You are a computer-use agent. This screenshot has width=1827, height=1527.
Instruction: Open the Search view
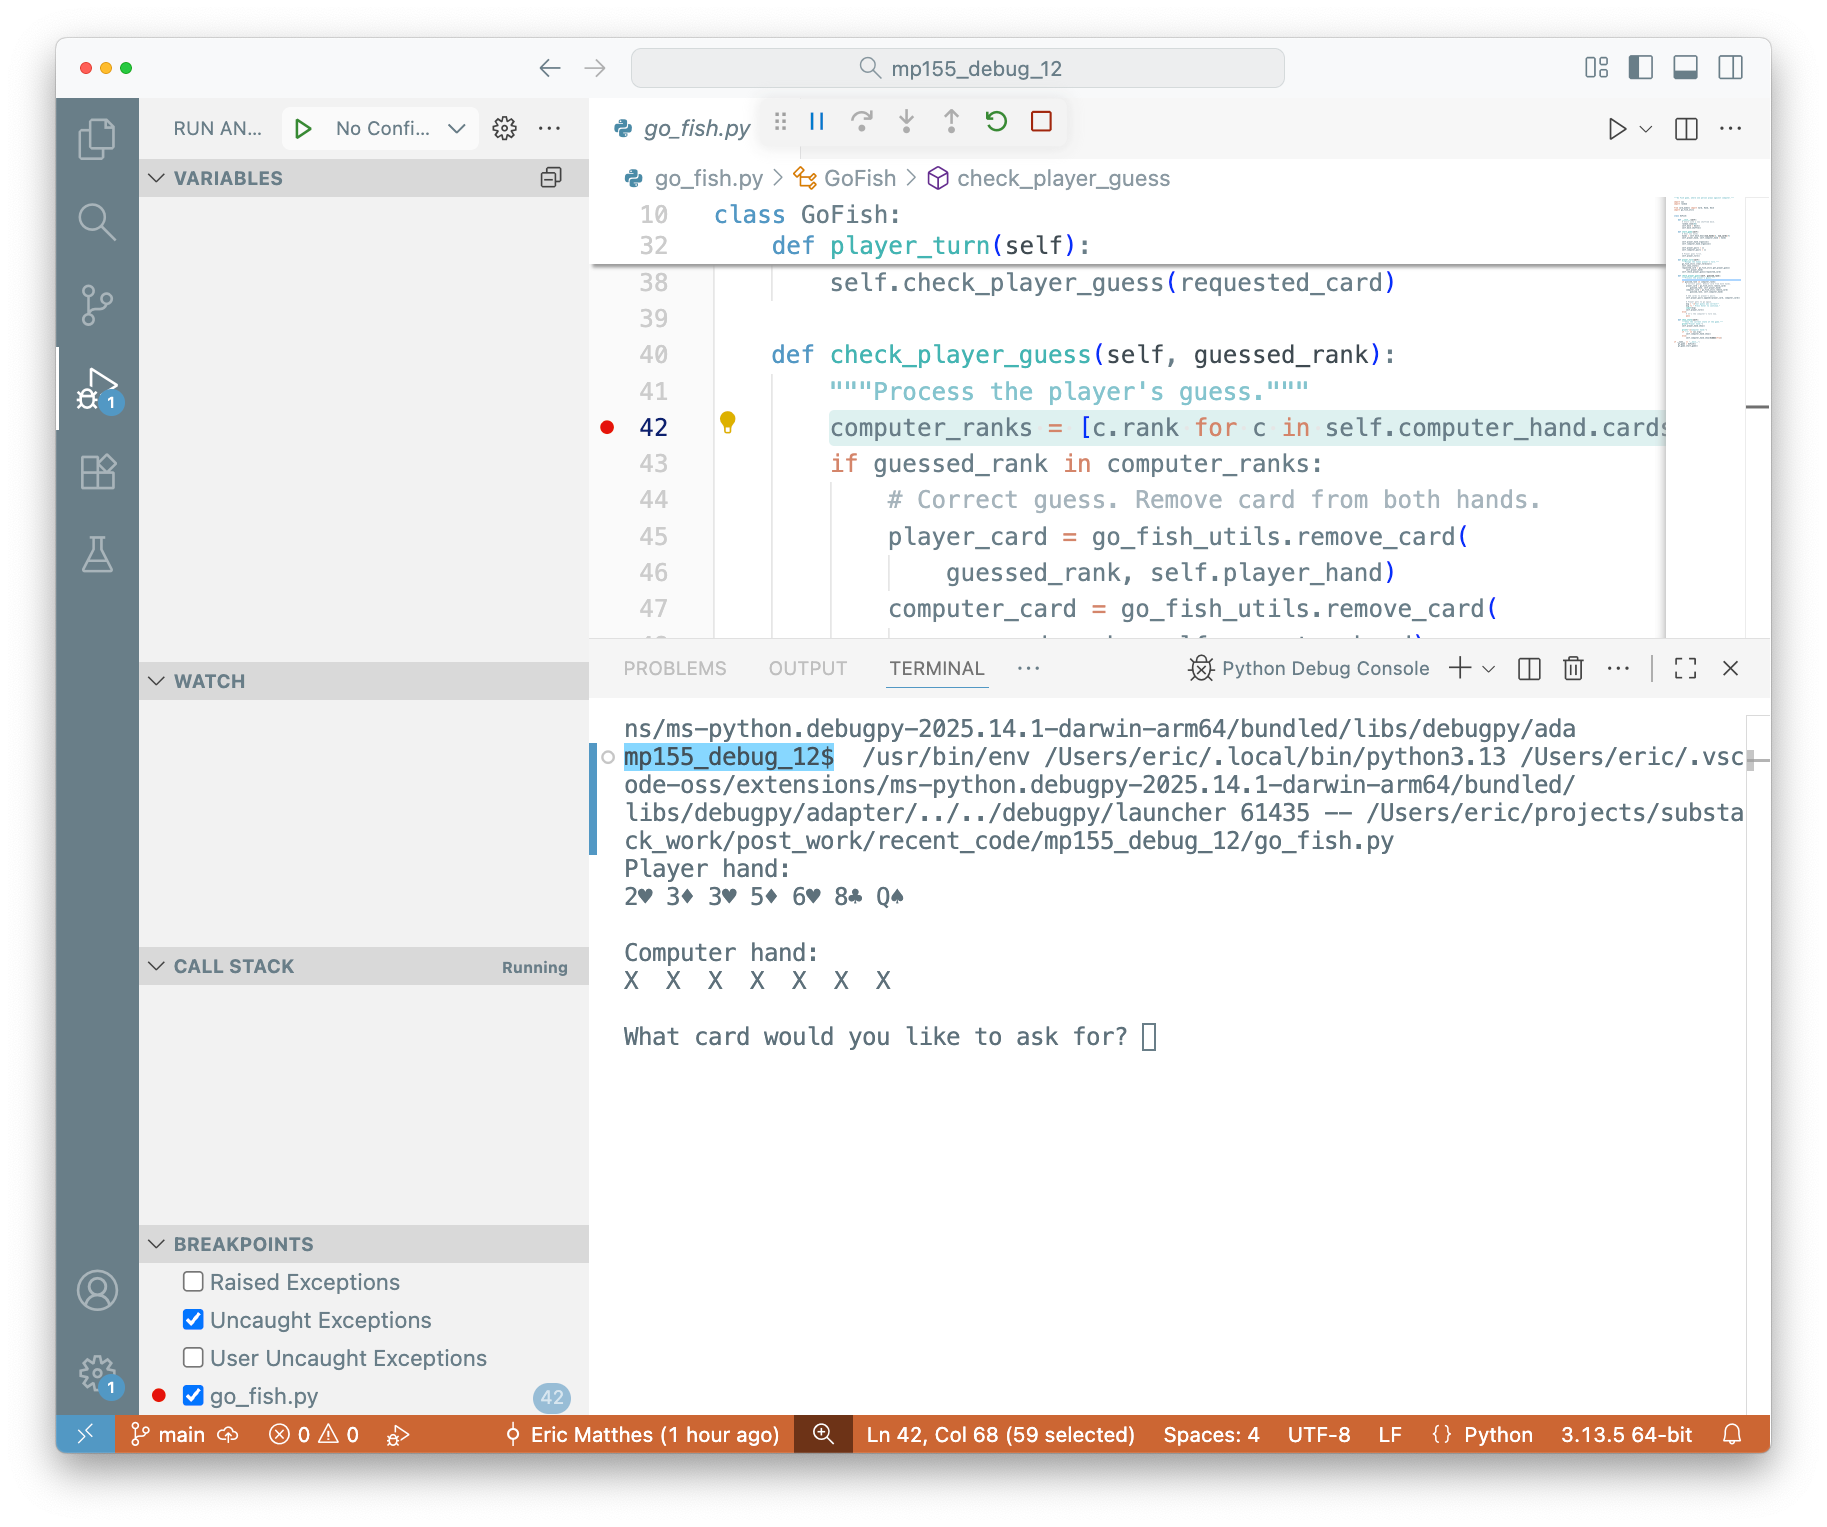(x=97, y=222)
